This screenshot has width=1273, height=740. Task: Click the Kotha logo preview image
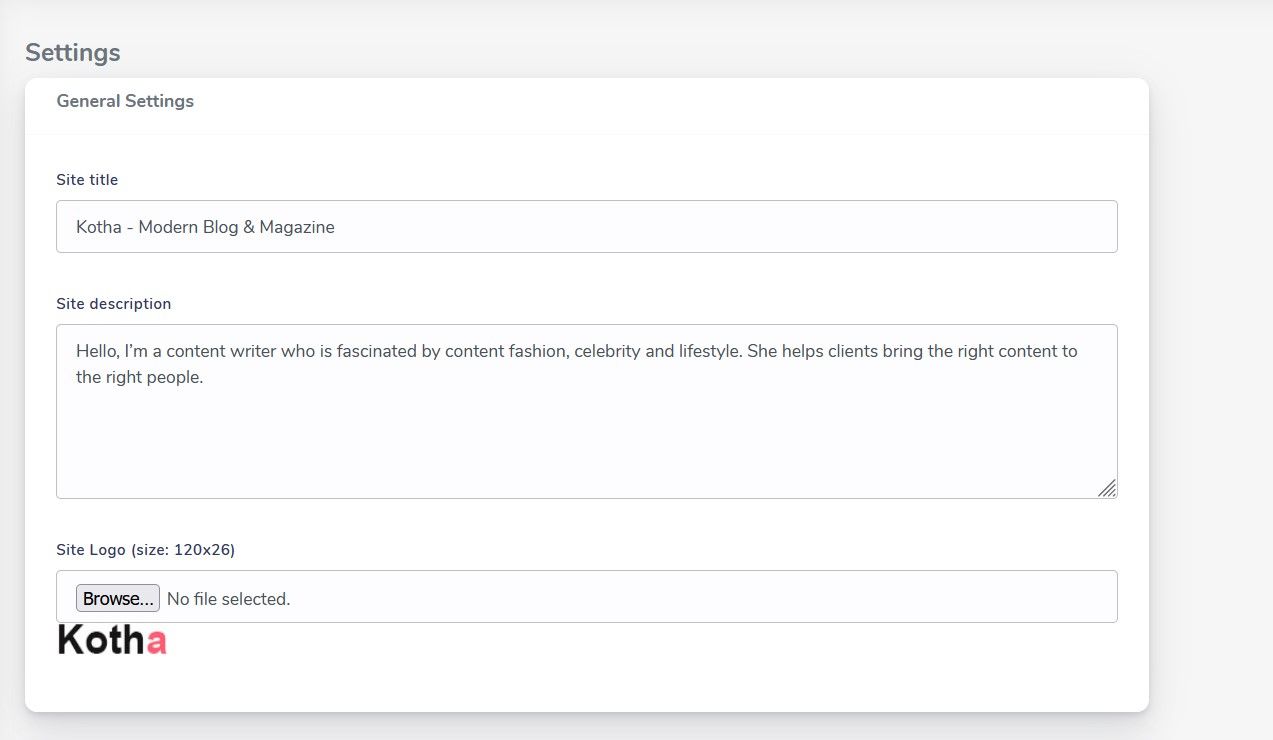click(111, 640)
